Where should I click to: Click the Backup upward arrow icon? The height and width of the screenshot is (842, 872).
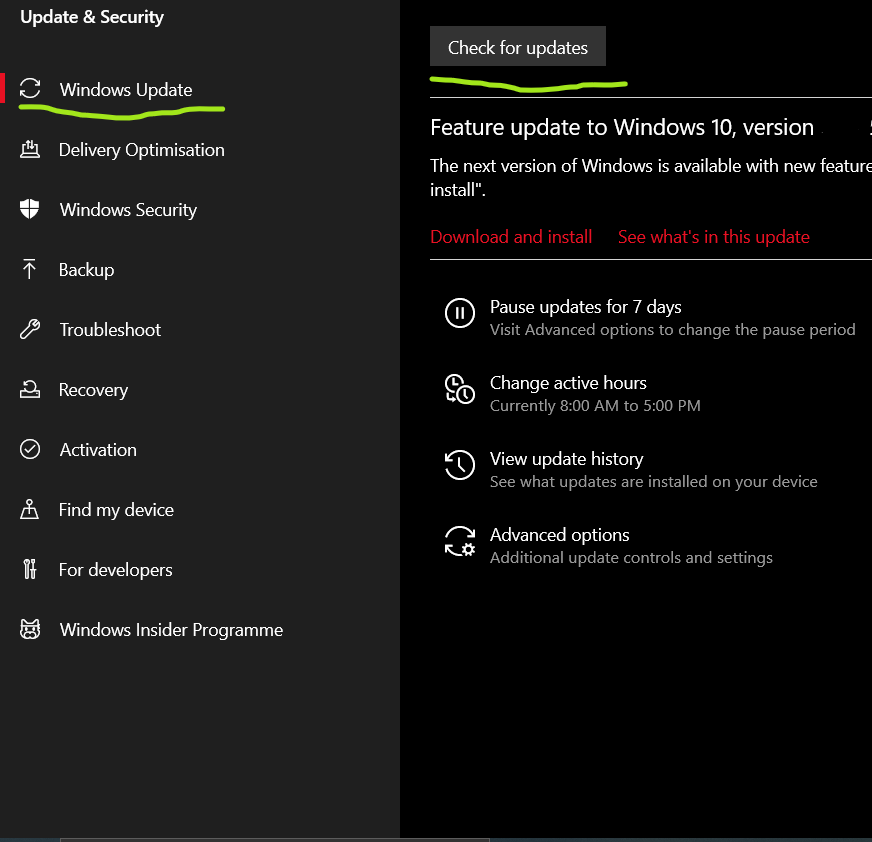click(29, 269)
